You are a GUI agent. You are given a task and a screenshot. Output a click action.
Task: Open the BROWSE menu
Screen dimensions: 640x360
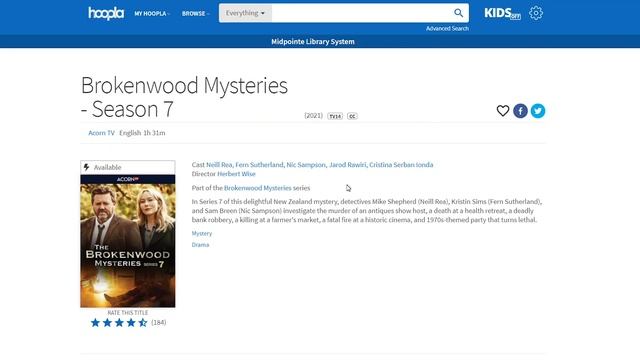tap(196, 13)
